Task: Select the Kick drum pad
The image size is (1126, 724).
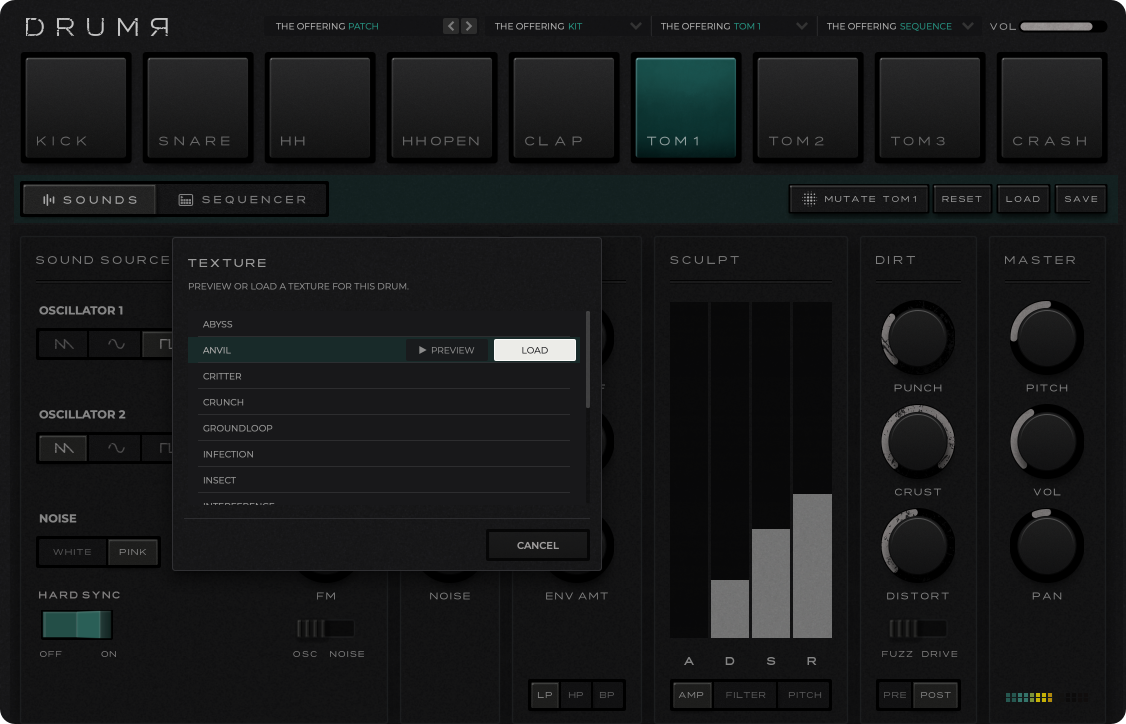Action: tap(76, 108)
